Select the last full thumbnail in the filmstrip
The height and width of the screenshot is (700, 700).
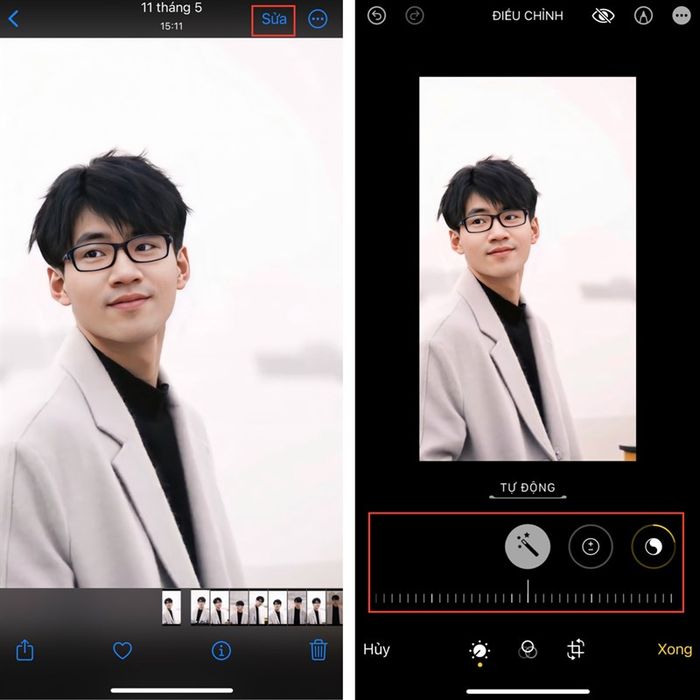pos(316,607)
